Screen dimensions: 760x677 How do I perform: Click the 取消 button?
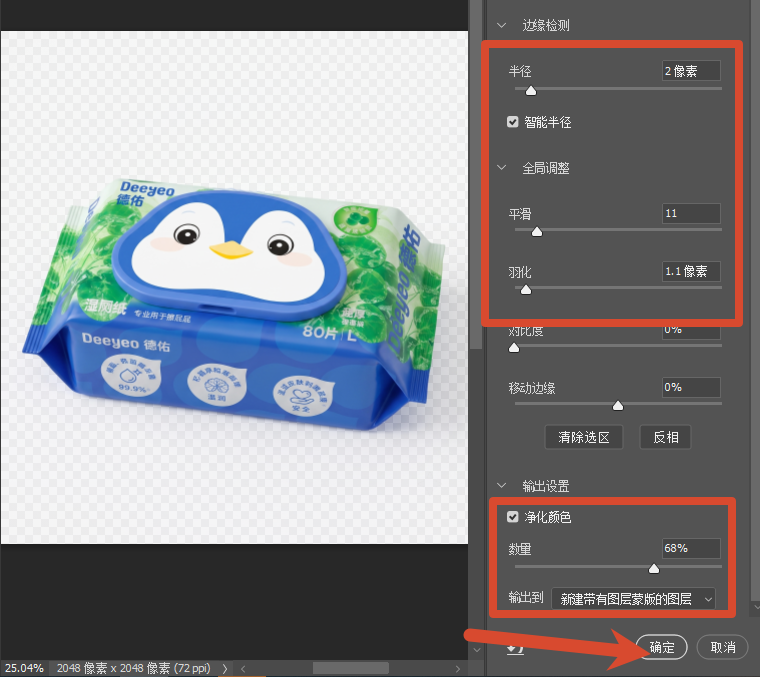click(x=722, y=647)
